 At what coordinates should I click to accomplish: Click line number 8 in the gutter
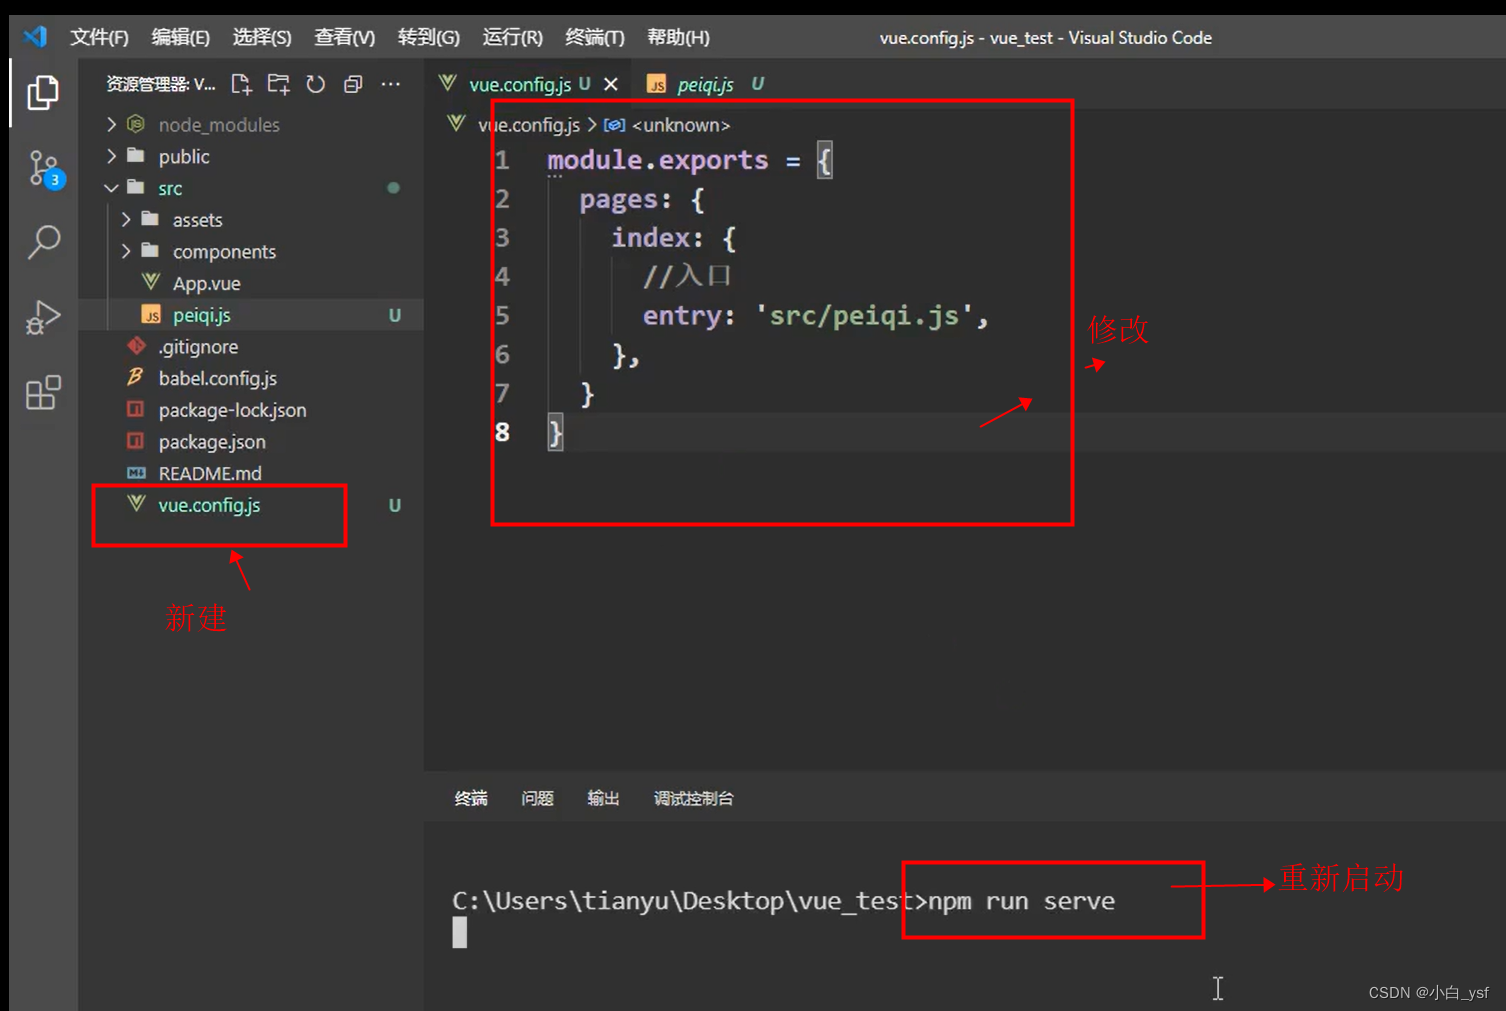point(502,432)
